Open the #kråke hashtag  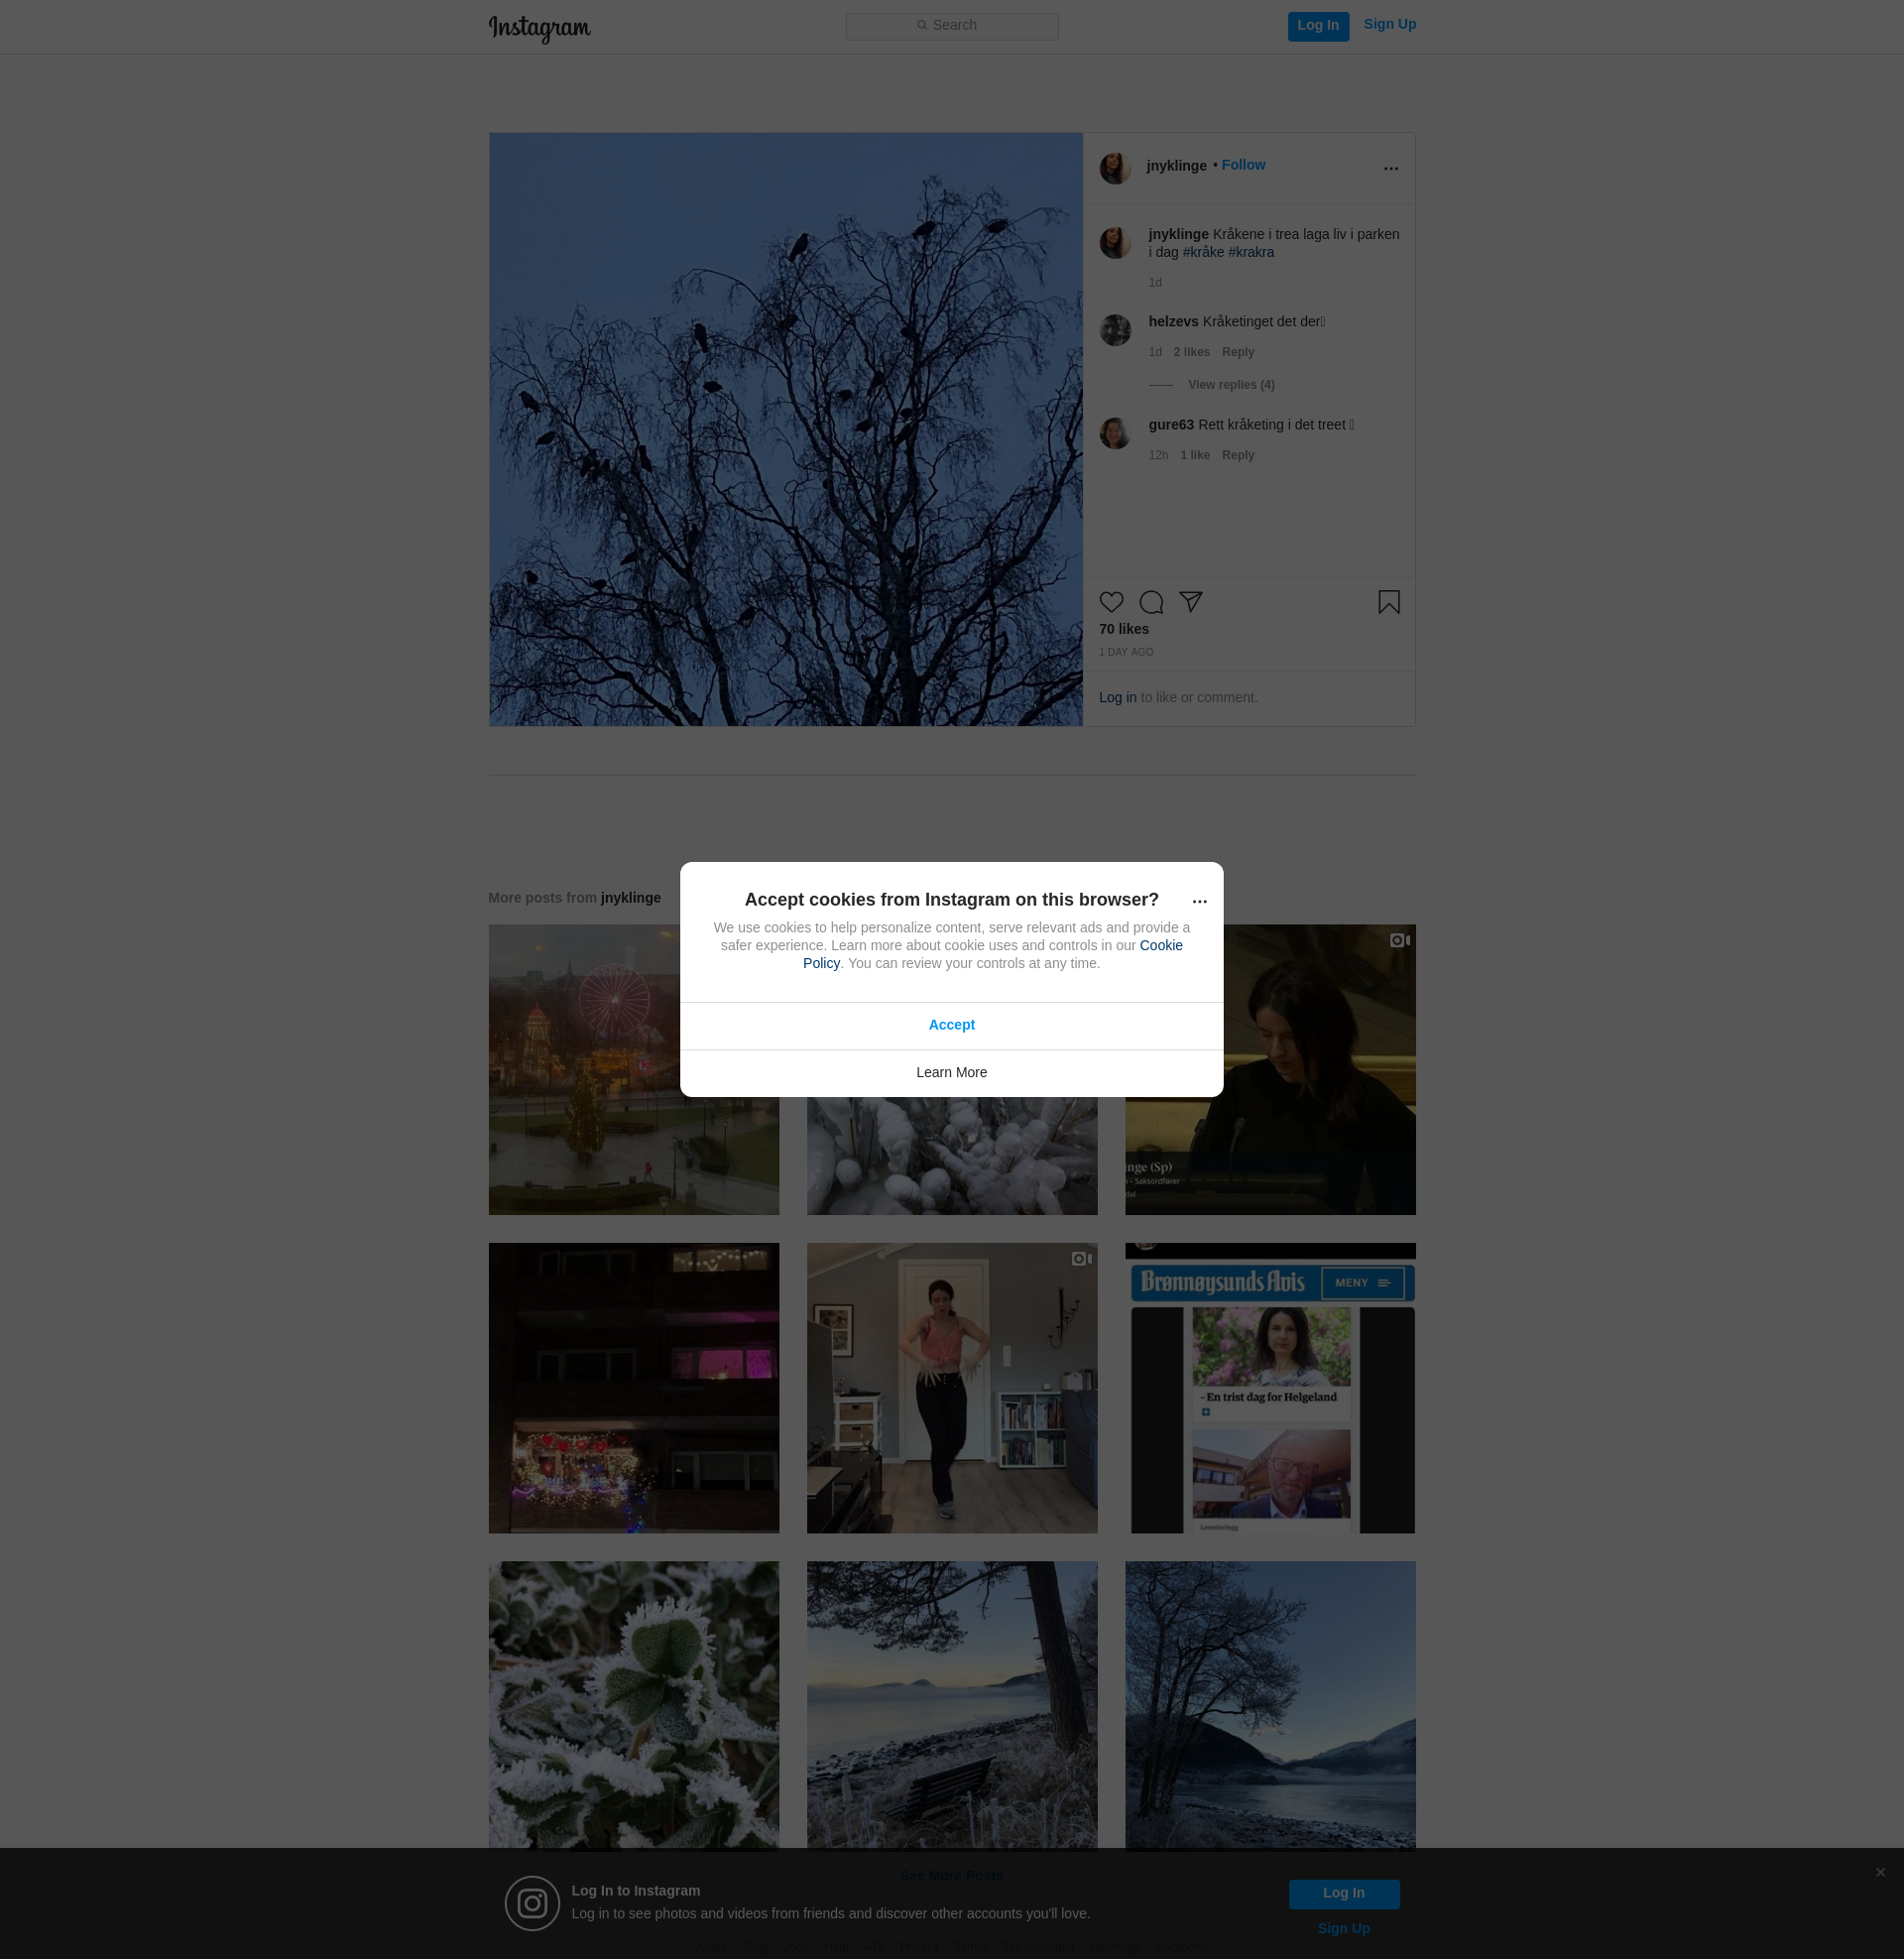(1203, 252)
